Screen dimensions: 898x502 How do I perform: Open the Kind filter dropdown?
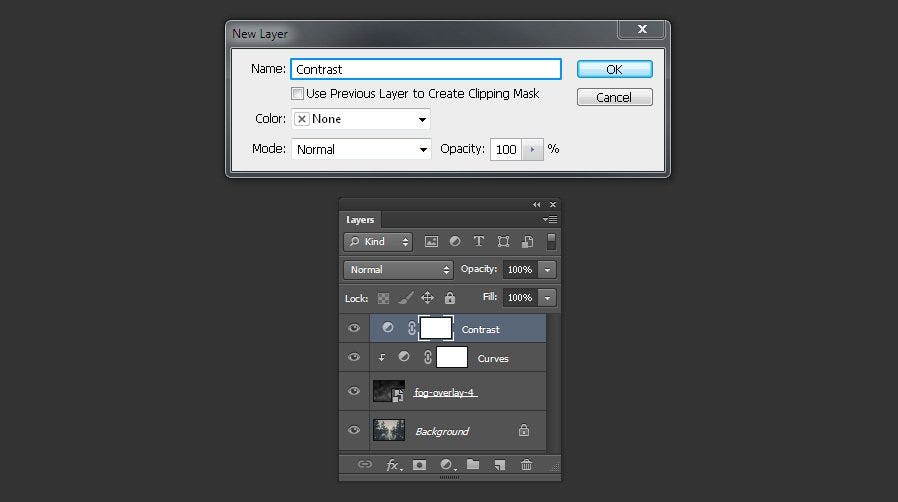point(378,242)
